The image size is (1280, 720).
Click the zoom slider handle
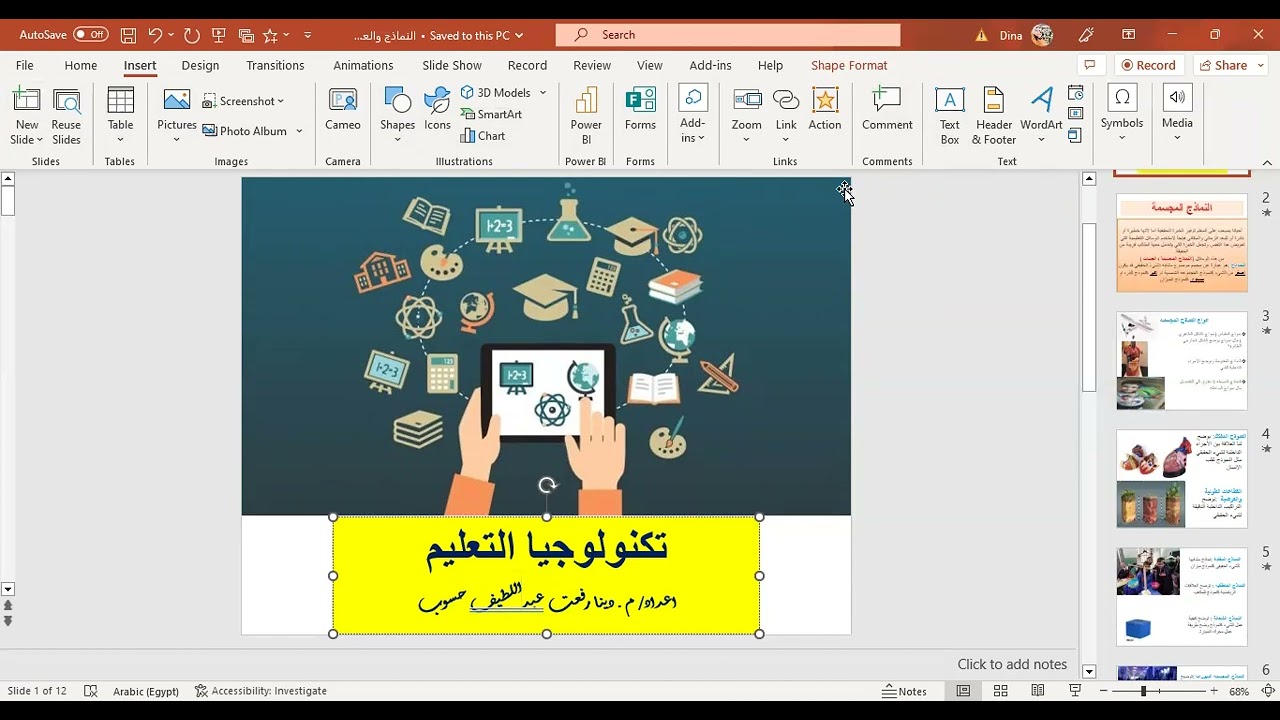tap(1143, 691)
